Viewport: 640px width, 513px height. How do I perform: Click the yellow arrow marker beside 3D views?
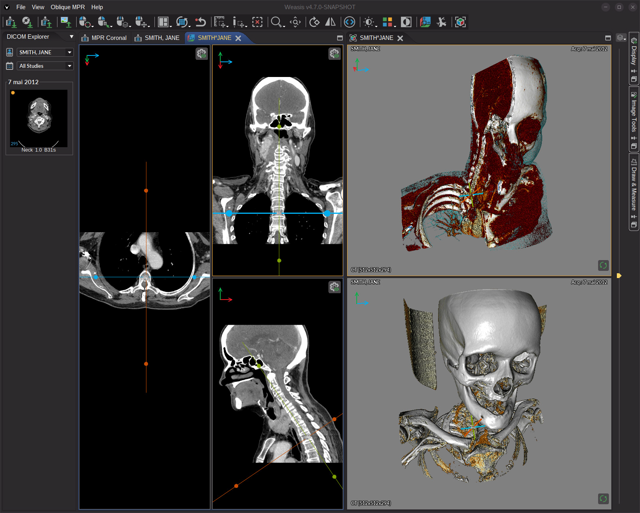pyautogui.click(x=619, y=275)
